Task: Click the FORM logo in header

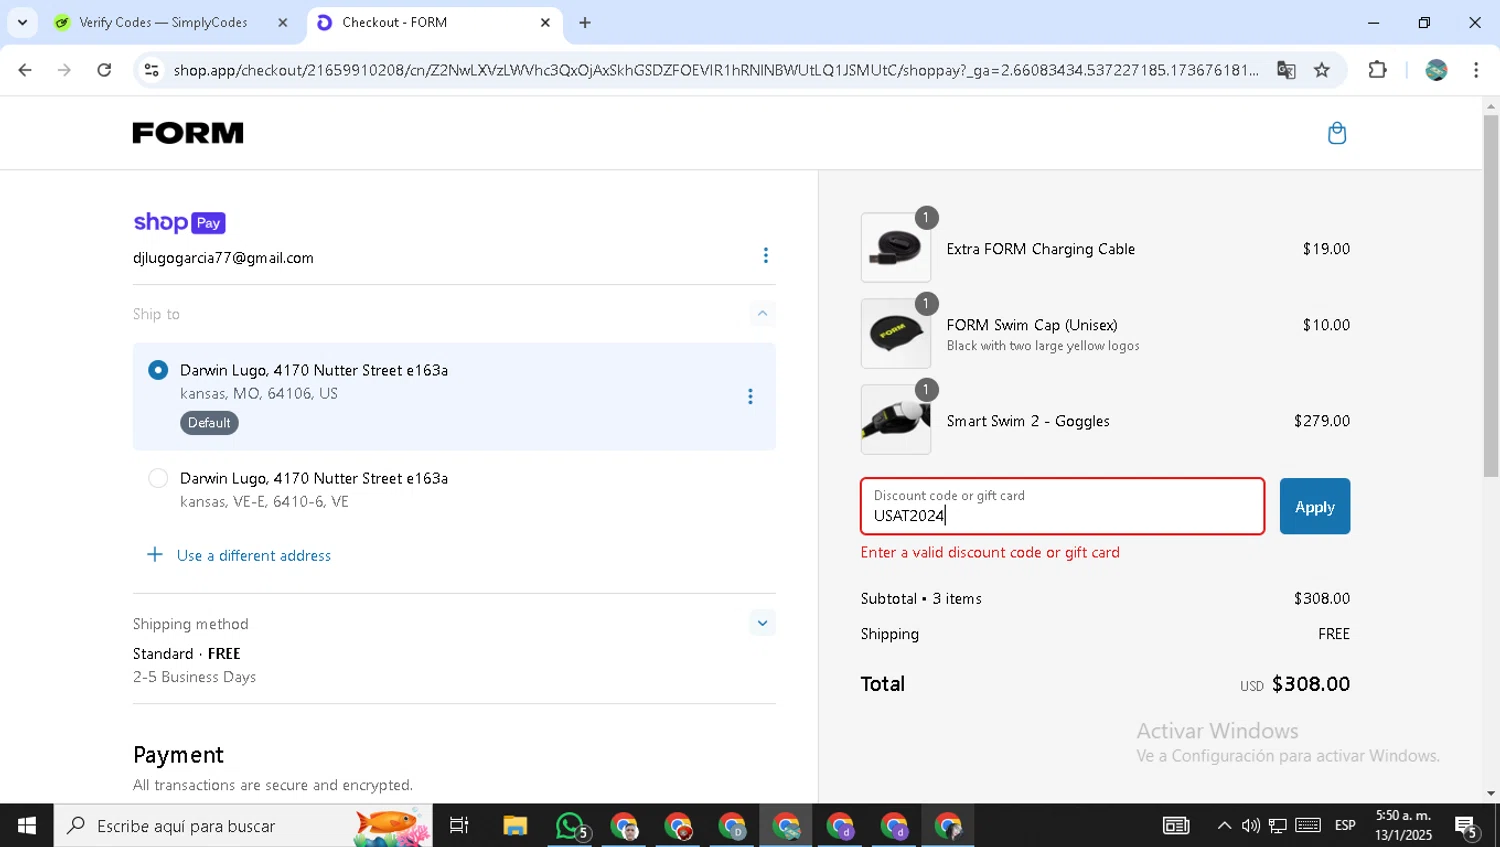Action: (x=188, y=133)
